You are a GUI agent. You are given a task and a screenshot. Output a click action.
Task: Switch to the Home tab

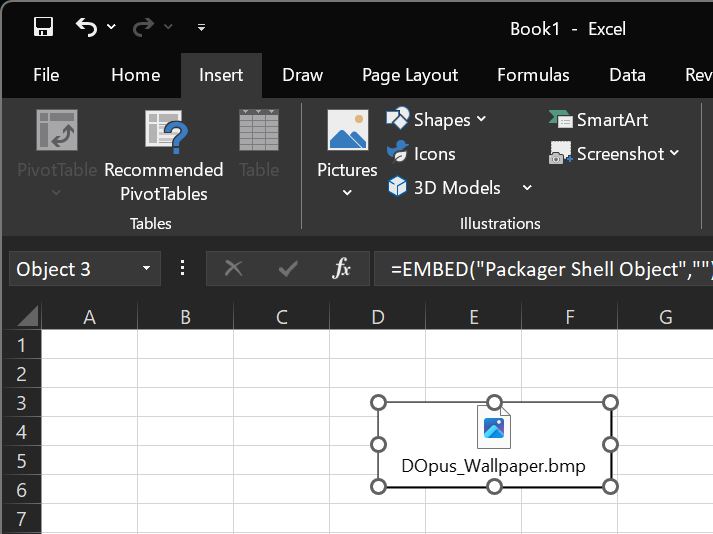coord(136,75)
